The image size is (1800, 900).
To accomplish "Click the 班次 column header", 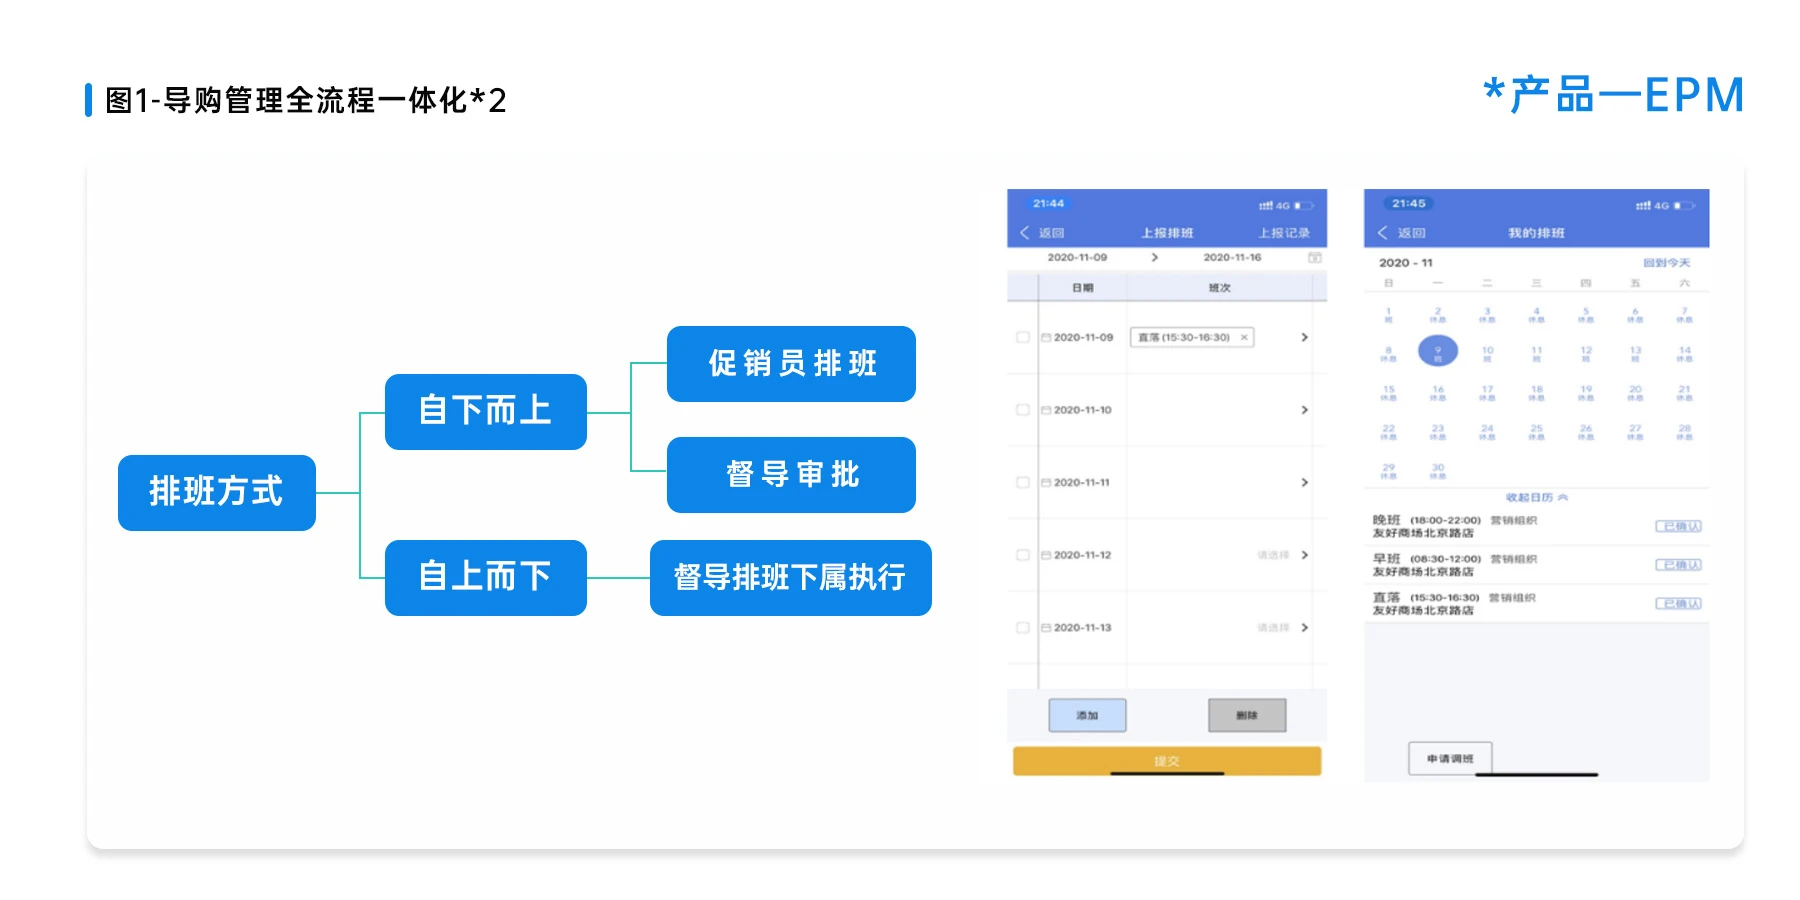I will [1220, 288].
